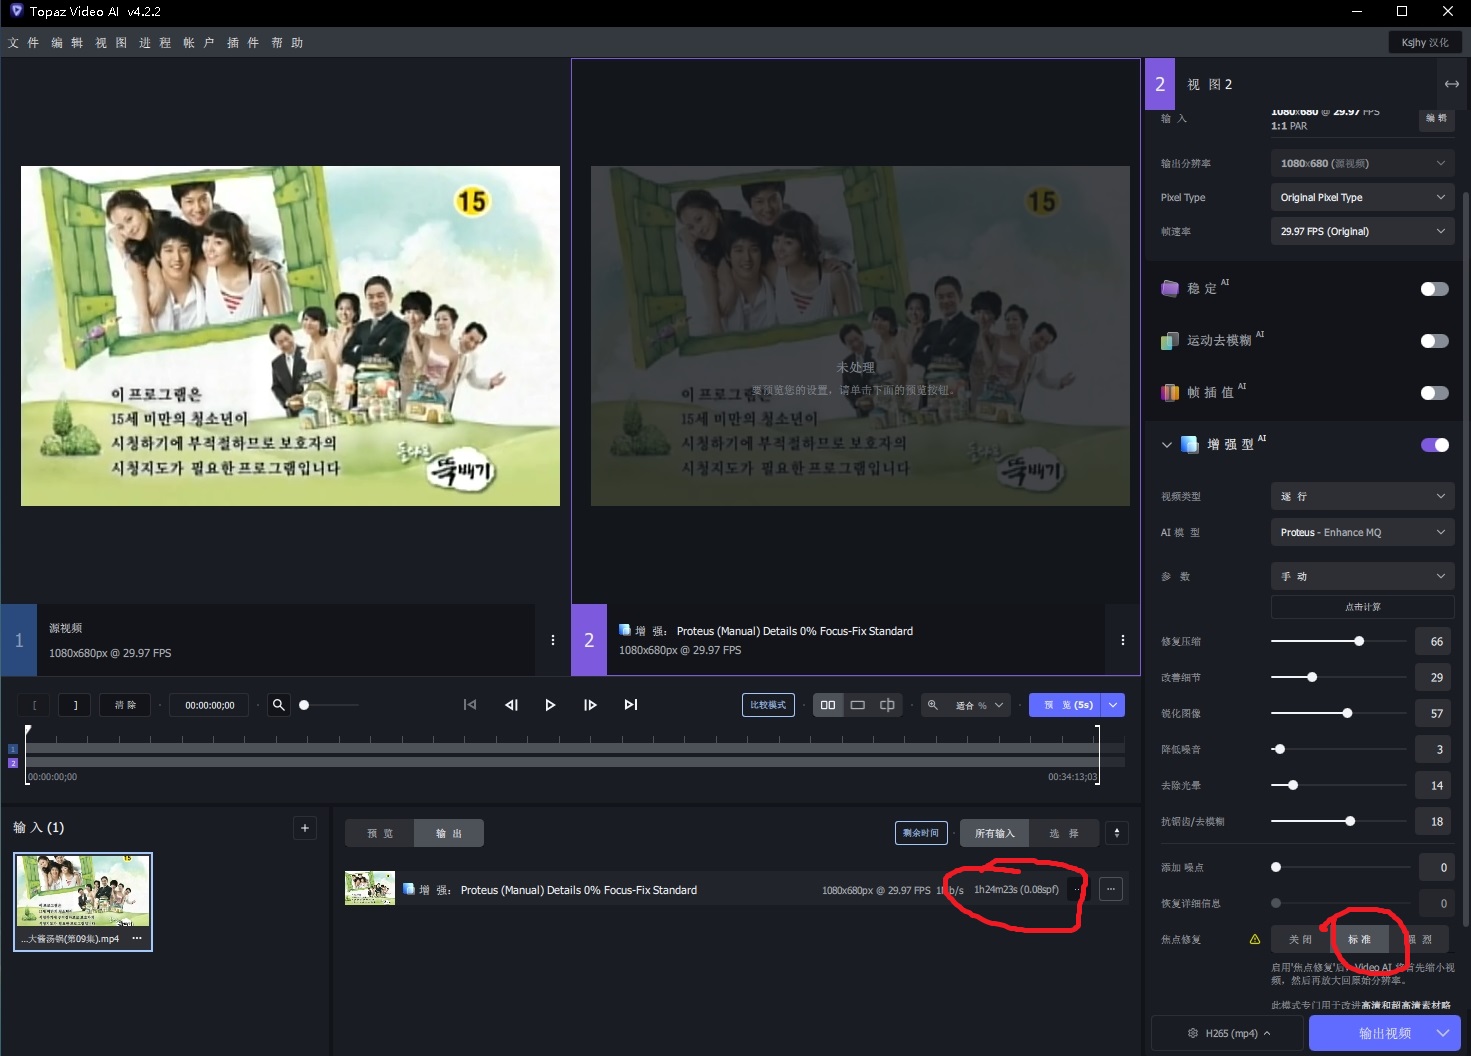This screenshot has width=1471, height=1056.
Task: Click the Export Video (输出视频) button
Action: [1385, 1033]
